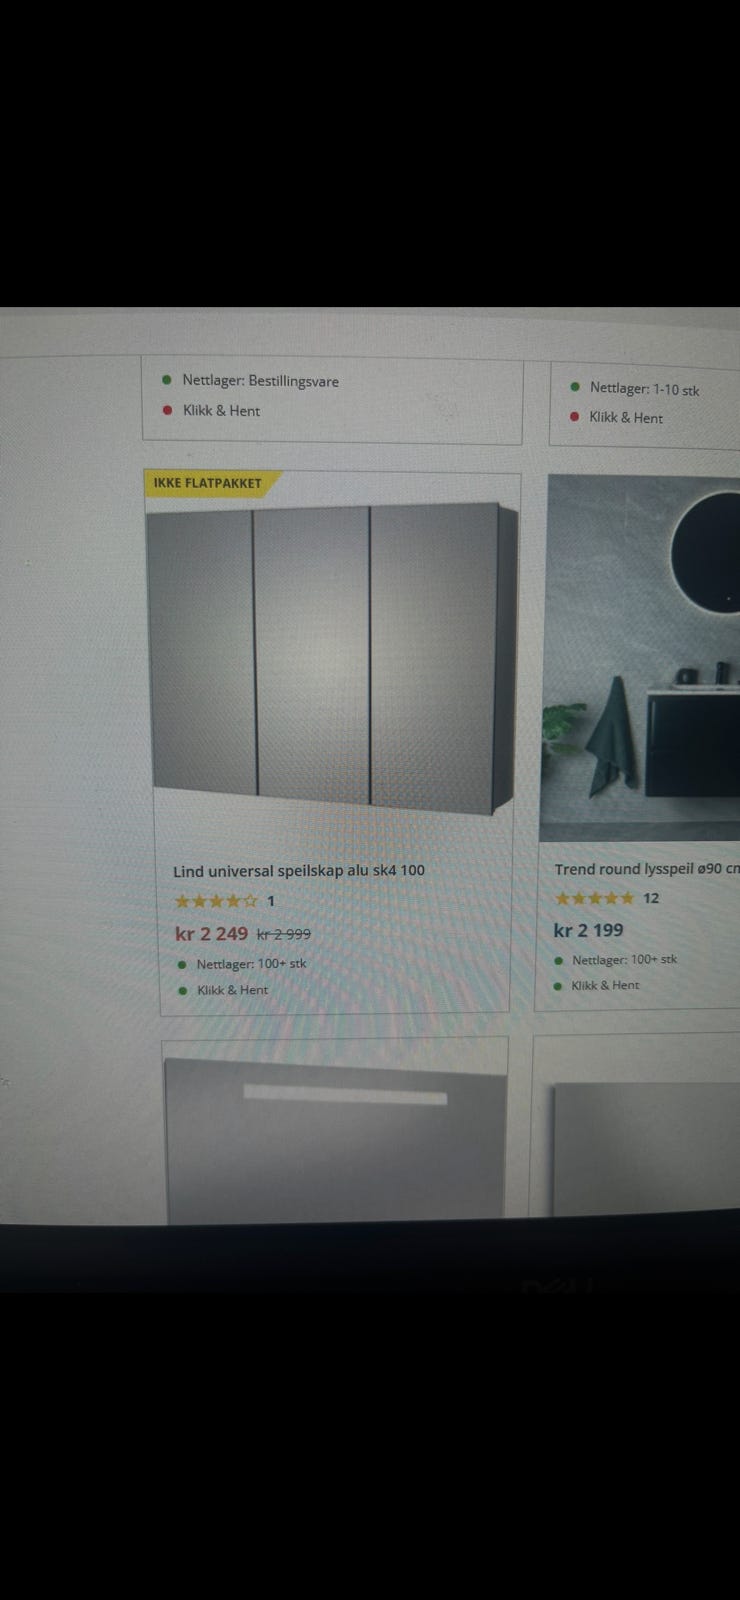Click the green Klikk & Hent status dot of the Lind speilskap
740x1600 pixels.
click(x=182, y=990)
